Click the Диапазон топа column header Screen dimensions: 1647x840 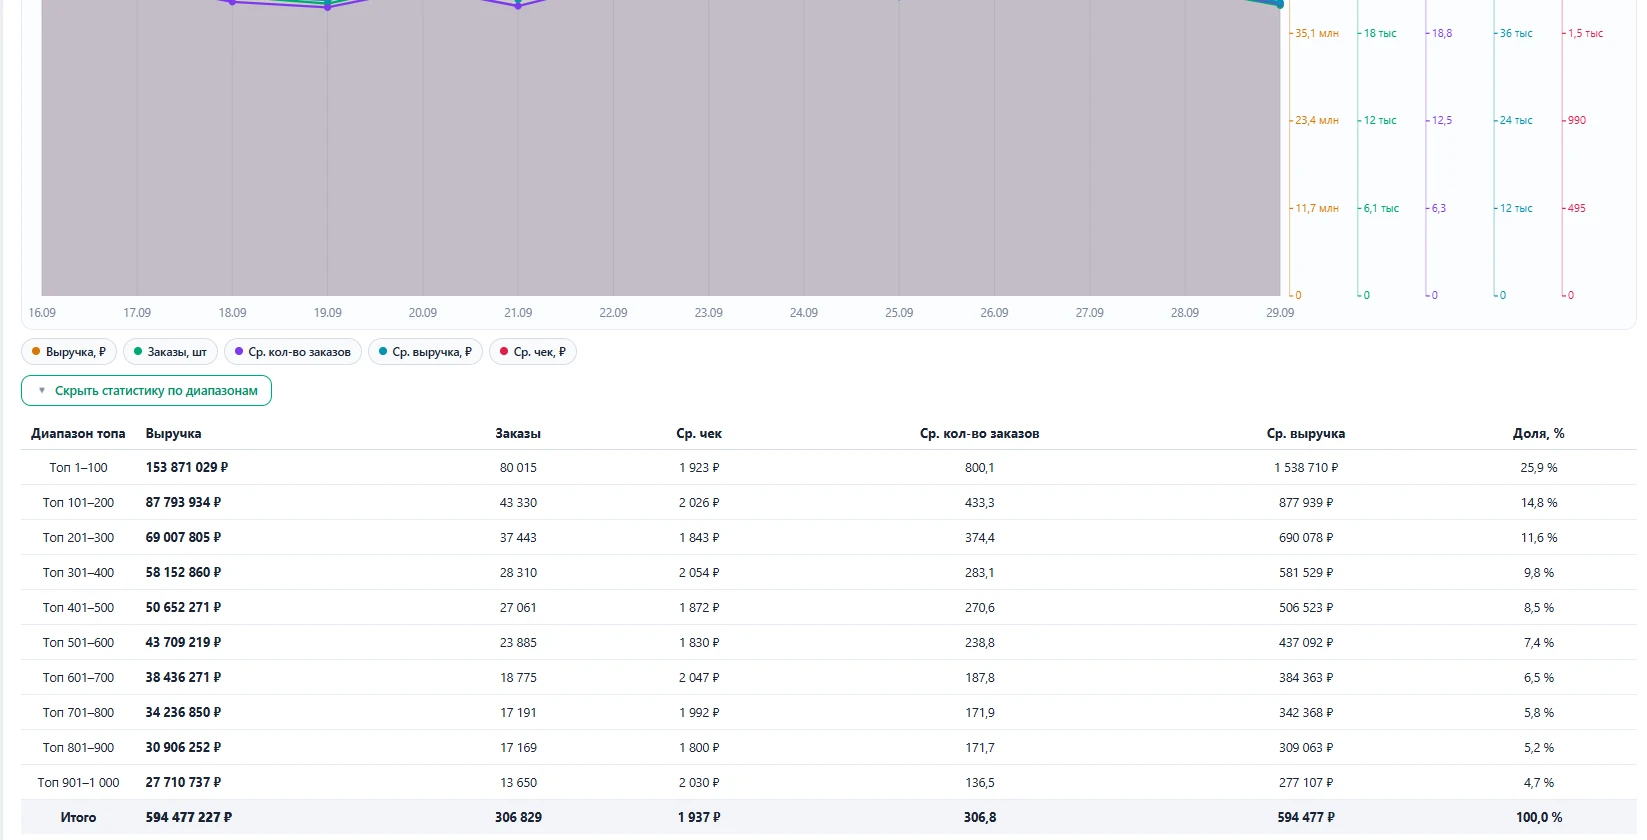78,434
